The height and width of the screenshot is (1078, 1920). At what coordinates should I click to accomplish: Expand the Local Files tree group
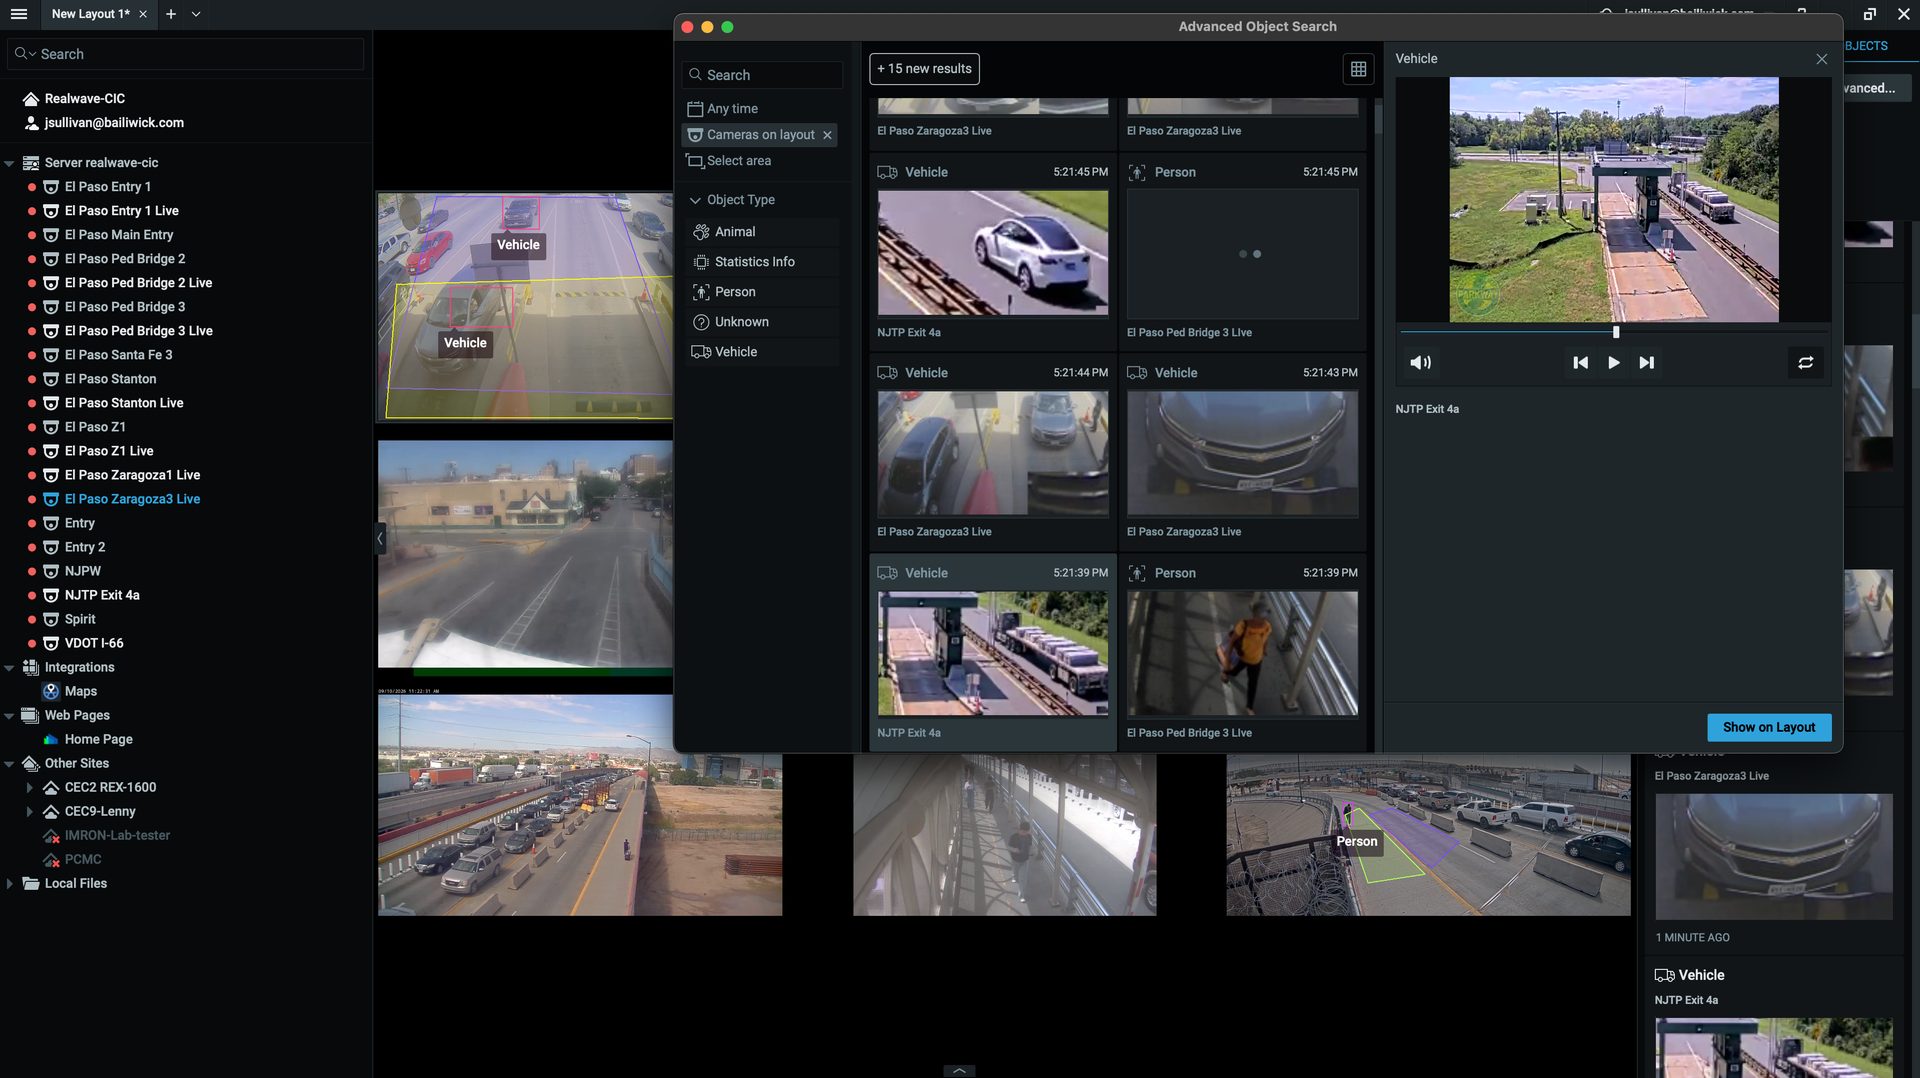point(9,883)
